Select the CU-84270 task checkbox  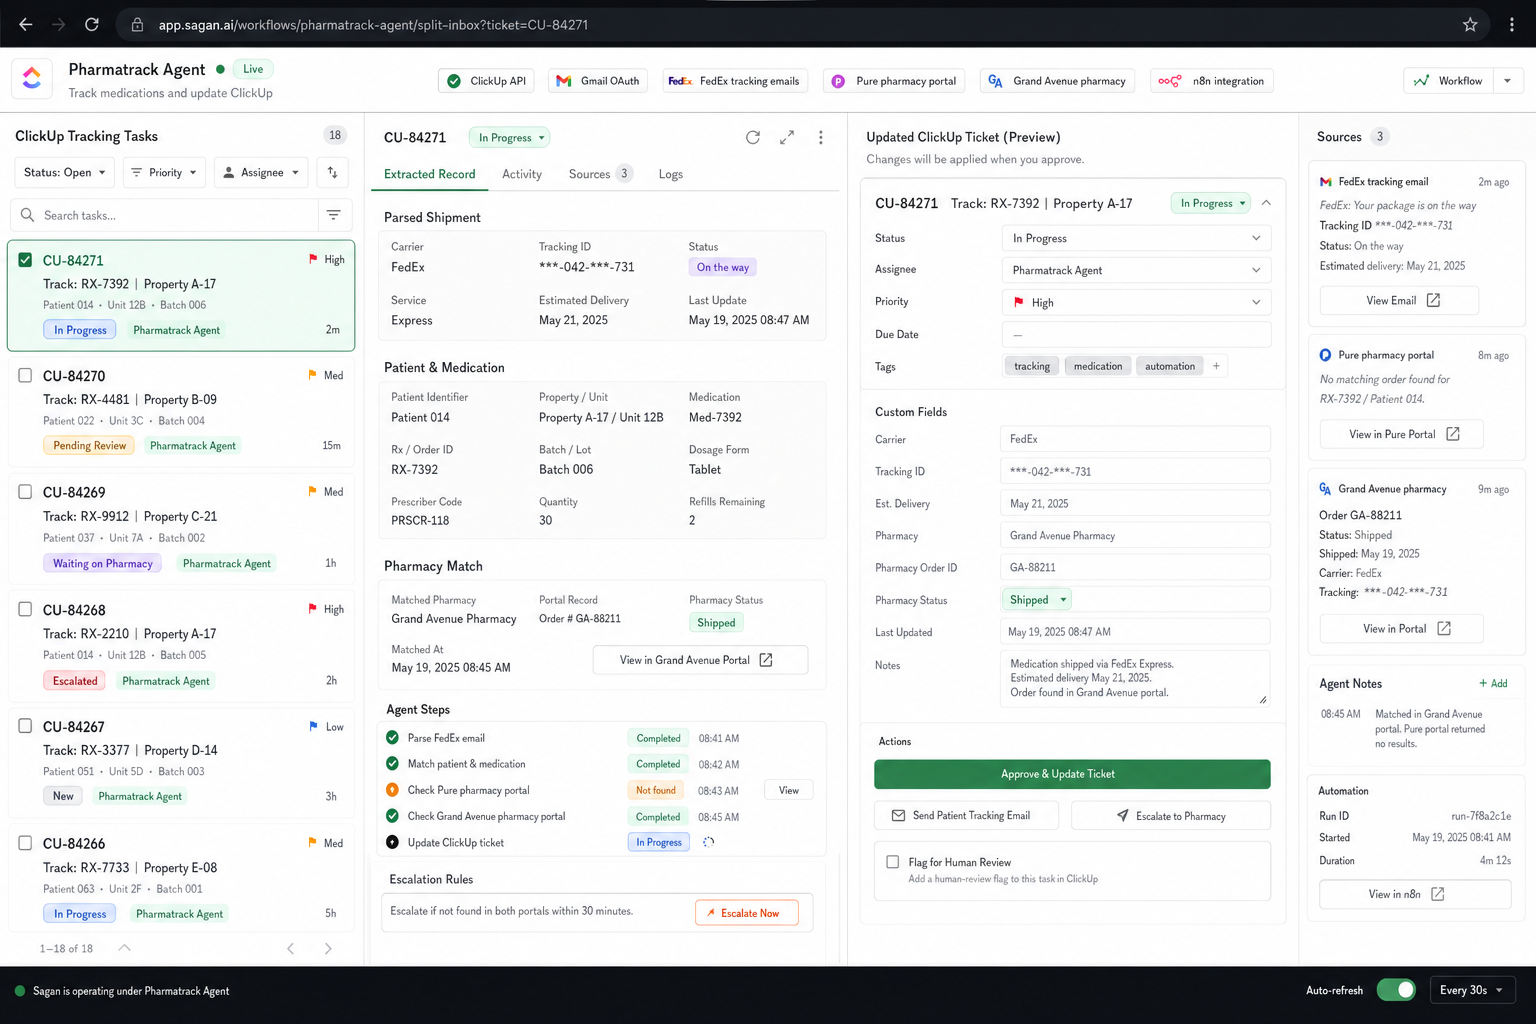click(x=25, y=375)
